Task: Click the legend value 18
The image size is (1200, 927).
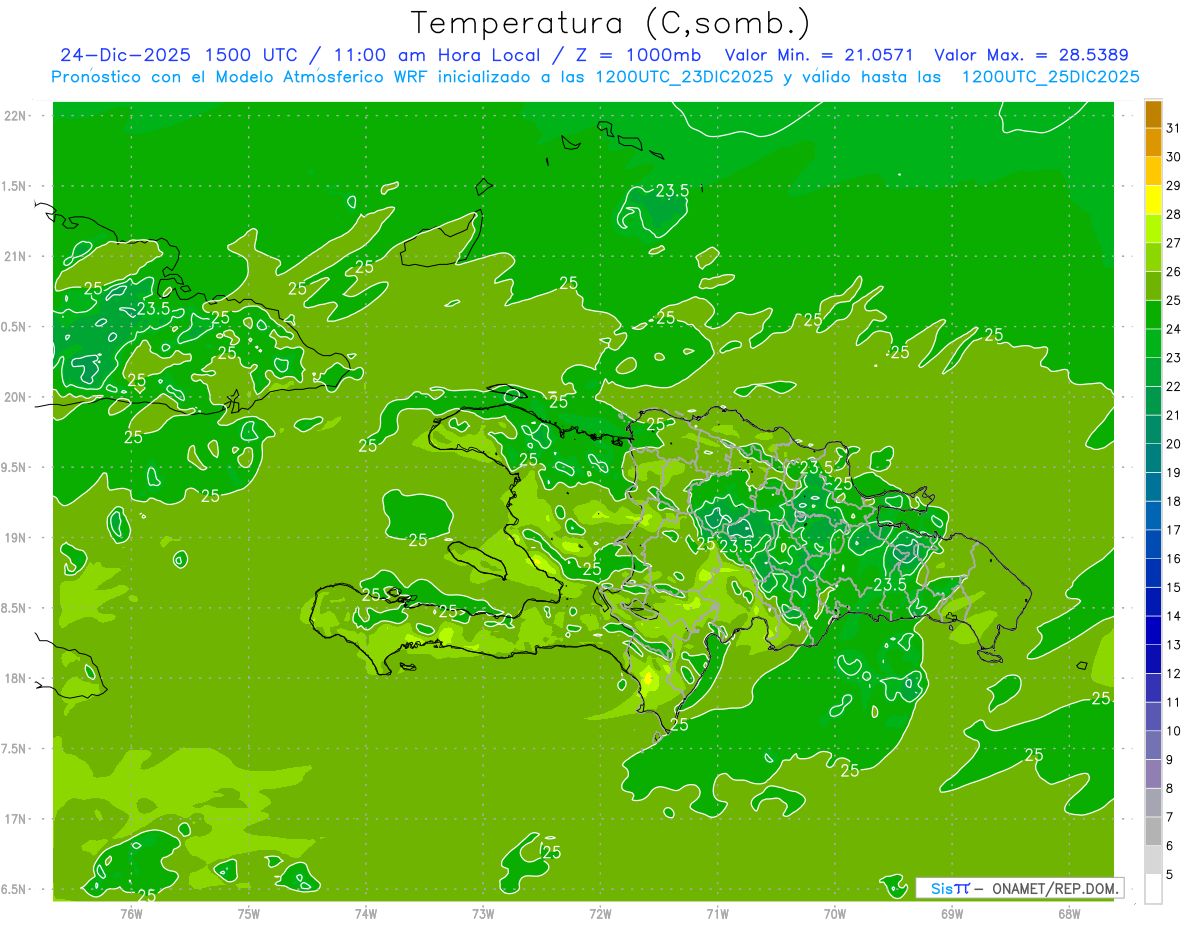Action: coord(1173,501)
